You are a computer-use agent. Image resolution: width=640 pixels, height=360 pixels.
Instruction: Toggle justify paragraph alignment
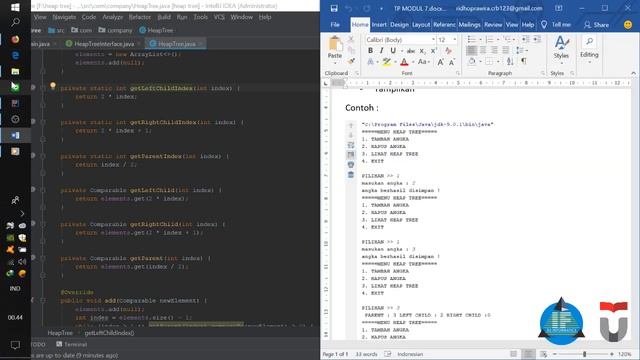click(506, 50)
